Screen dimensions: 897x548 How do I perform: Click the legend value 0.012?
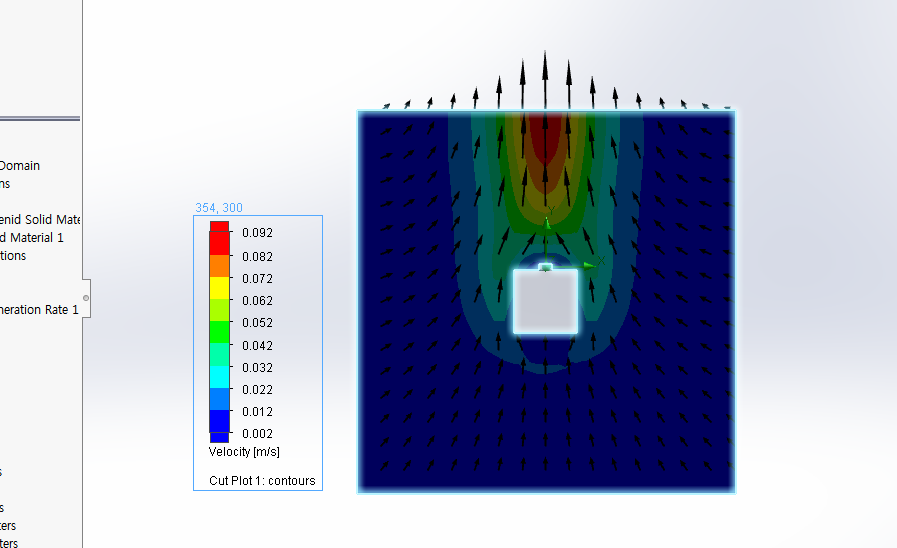pos(257,412)
